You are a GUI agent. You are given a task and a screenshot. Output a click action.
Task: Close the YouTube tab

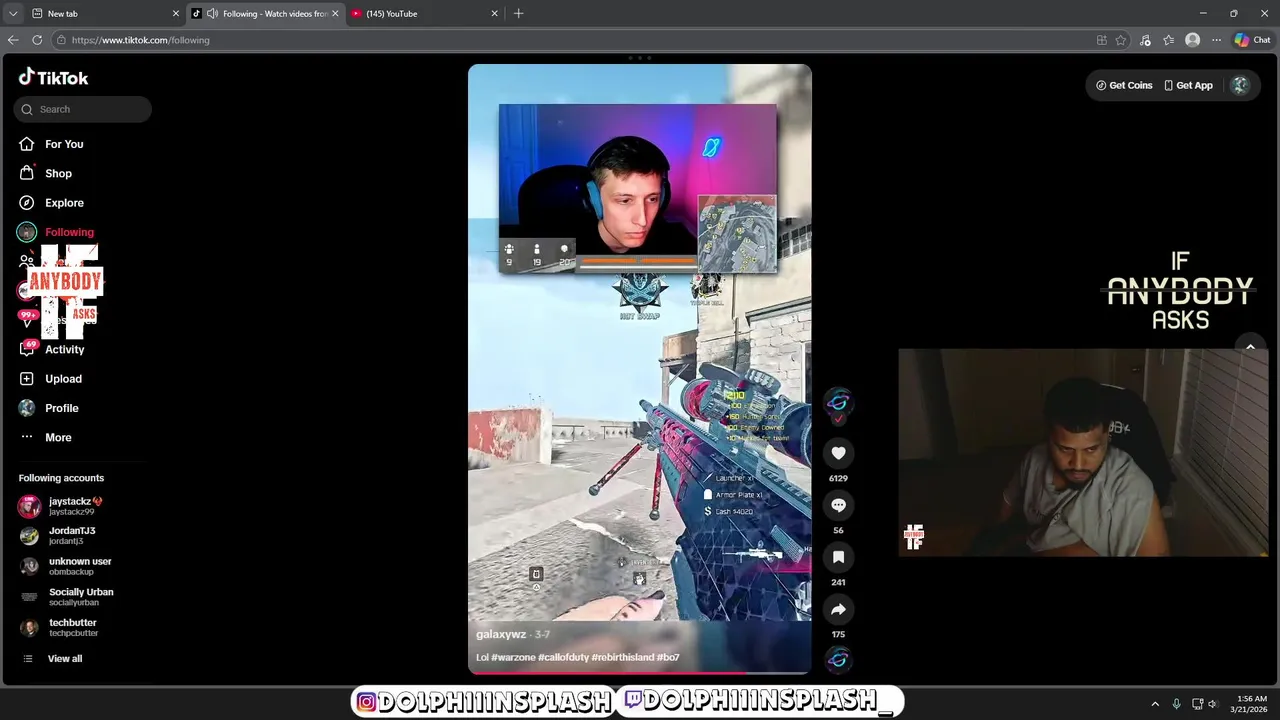click(494, 13)
